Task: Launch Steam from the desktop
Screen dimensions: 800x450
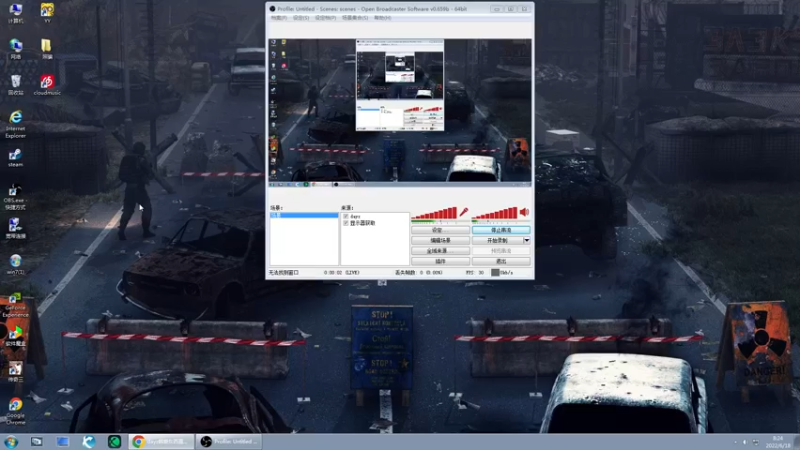Action: [15, 158]
